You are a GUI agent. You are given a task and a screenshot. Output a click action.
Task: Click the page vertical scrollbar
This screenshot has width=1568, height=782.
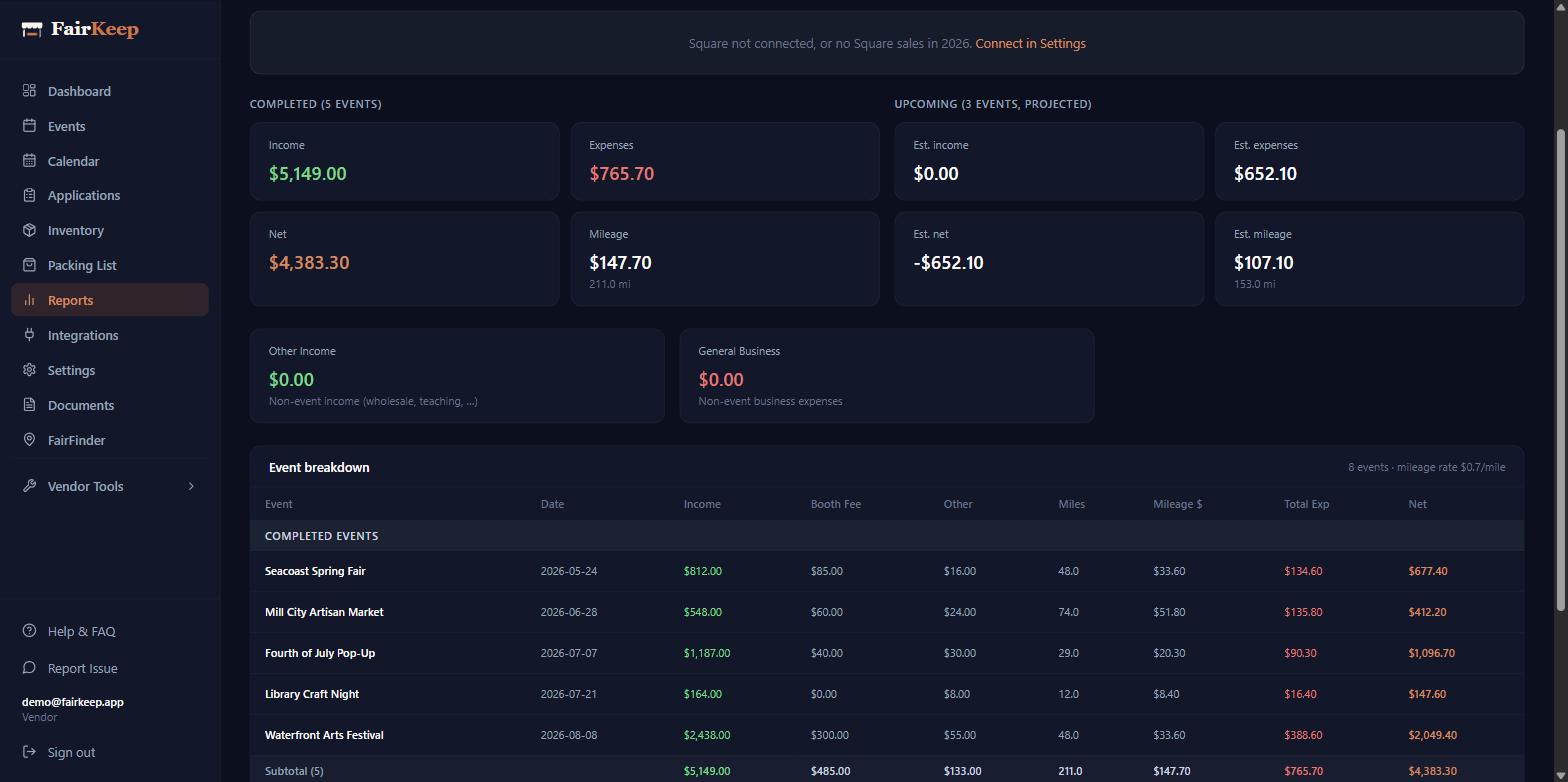(1562, 368)
